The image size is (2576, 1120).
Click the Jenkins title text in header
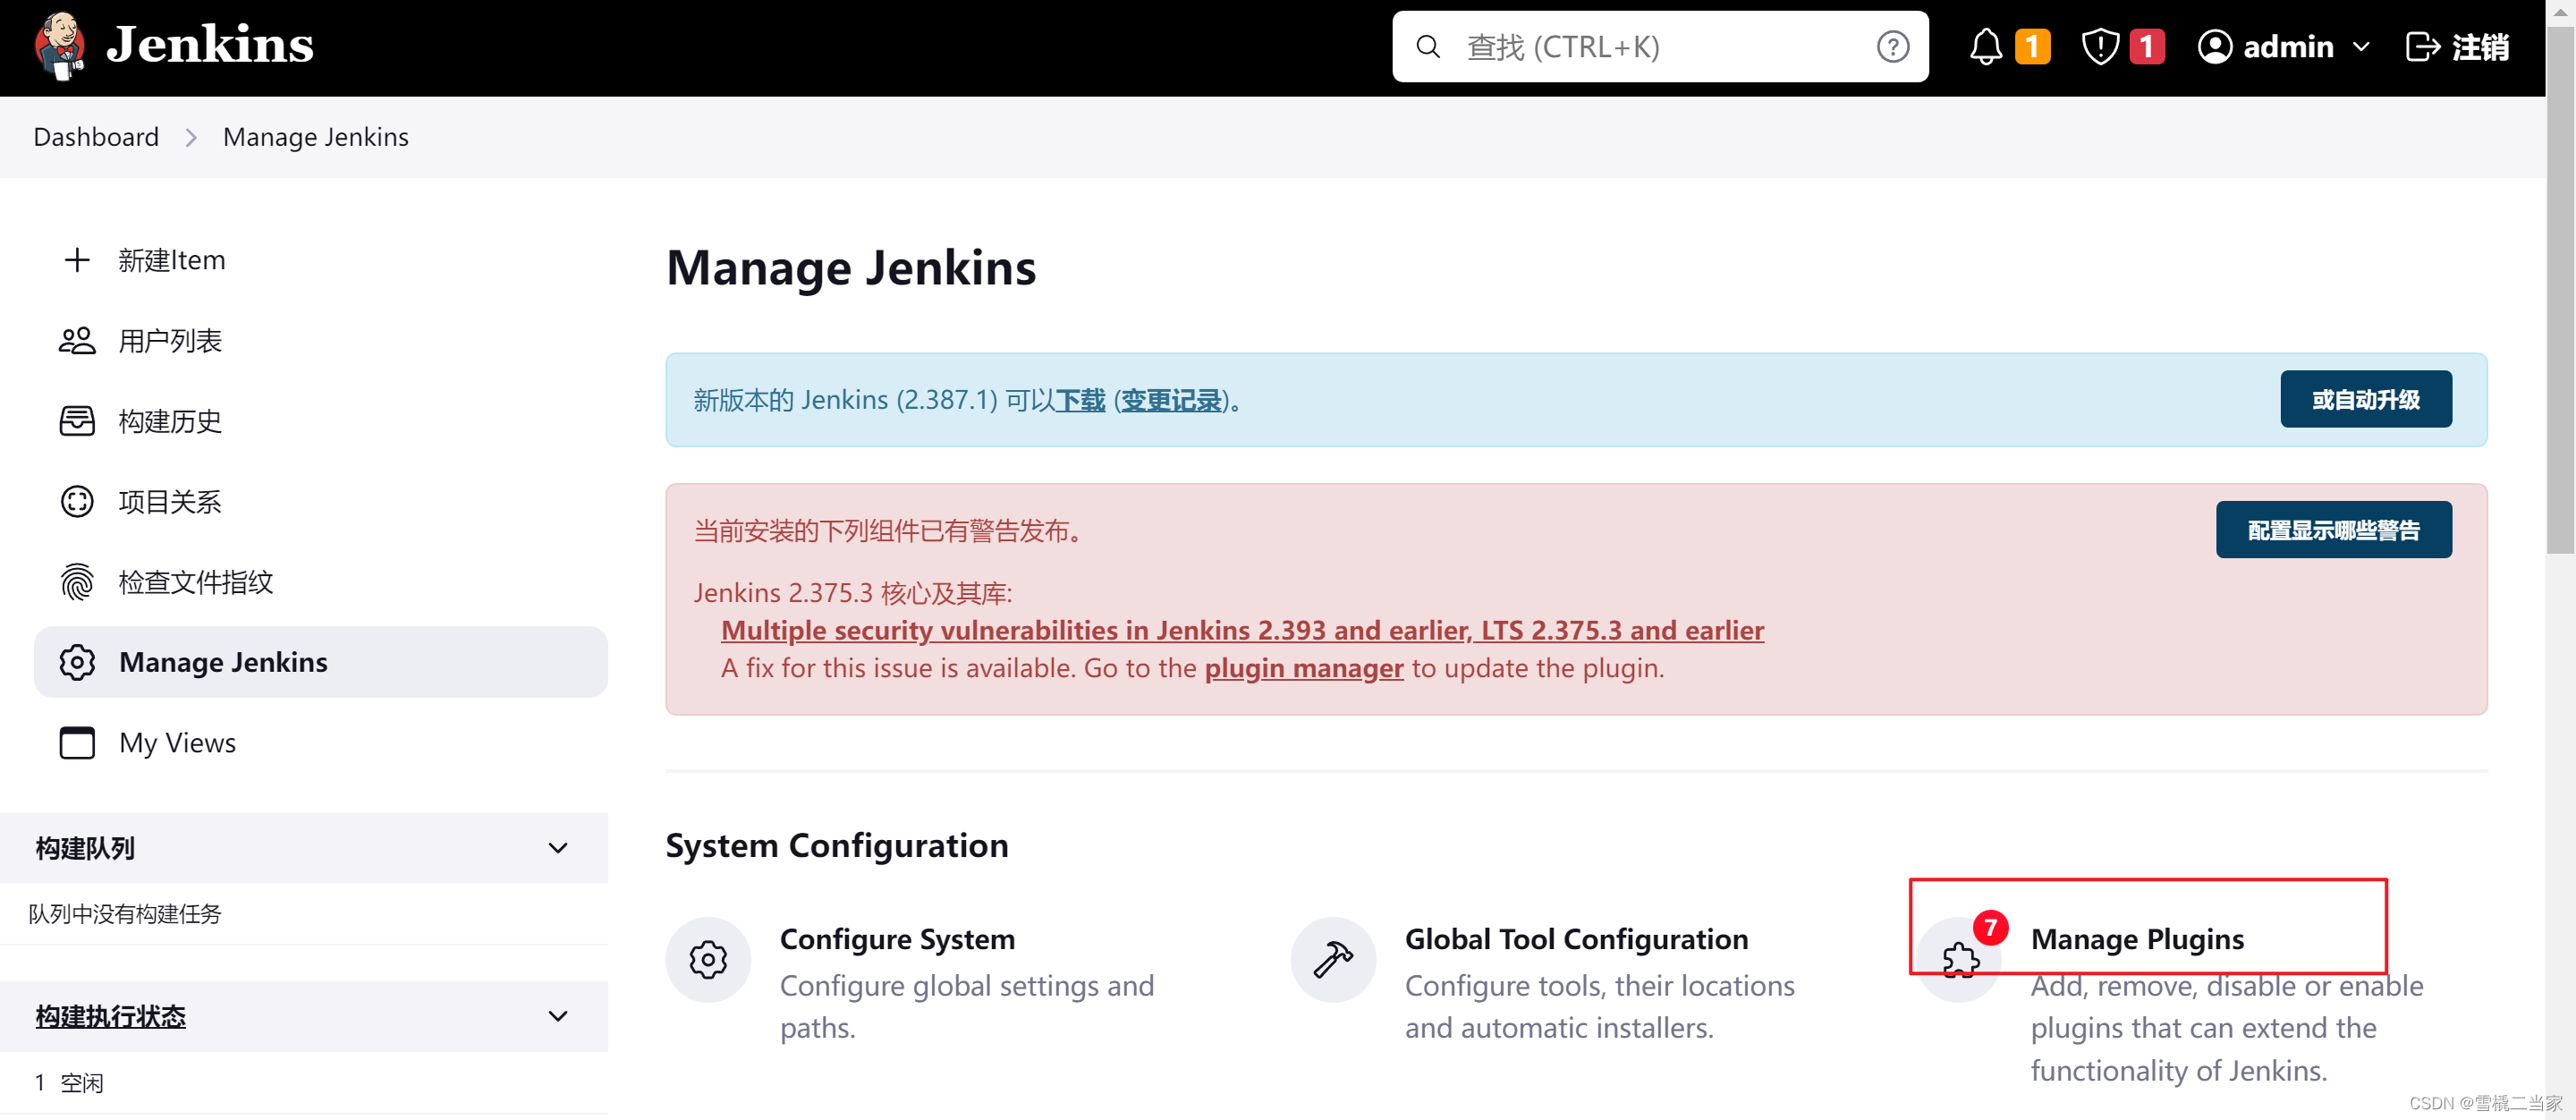click(210, 46)
